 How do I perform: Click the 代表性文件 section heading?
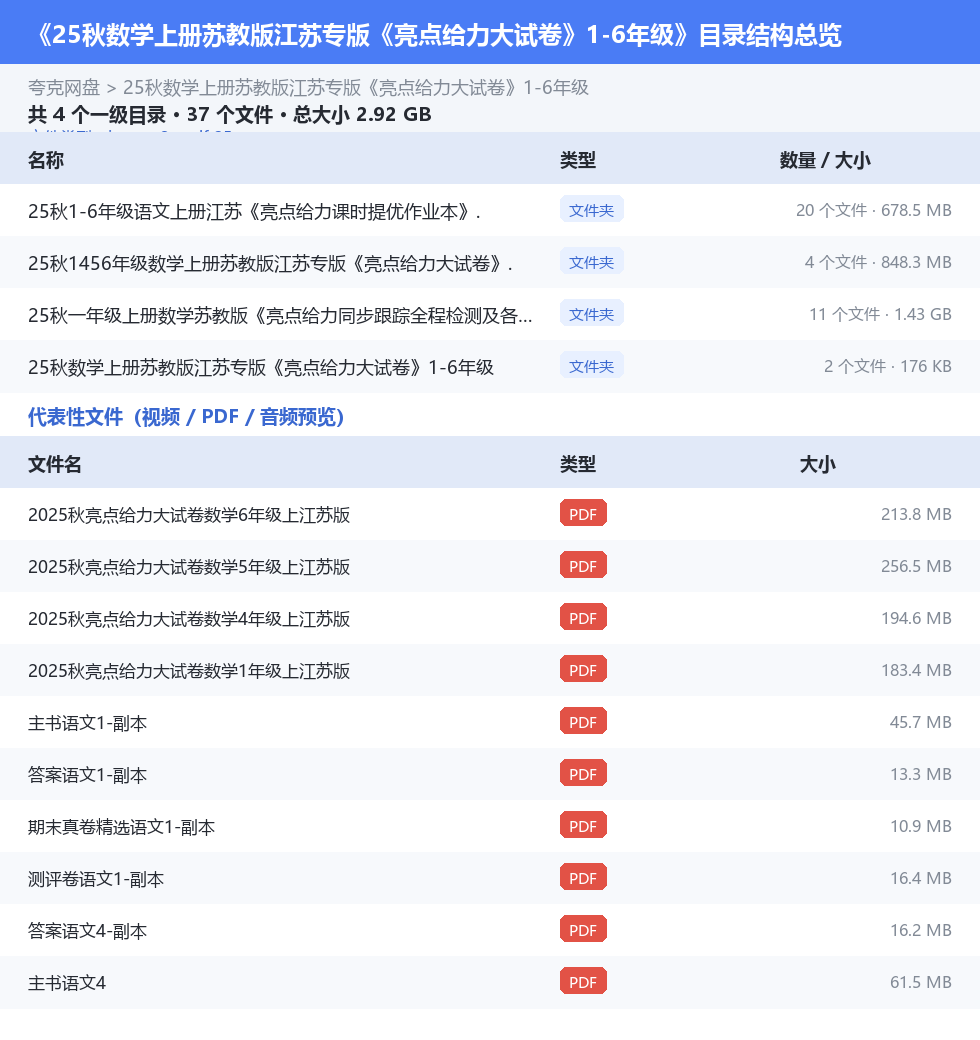tap(186, 417)
